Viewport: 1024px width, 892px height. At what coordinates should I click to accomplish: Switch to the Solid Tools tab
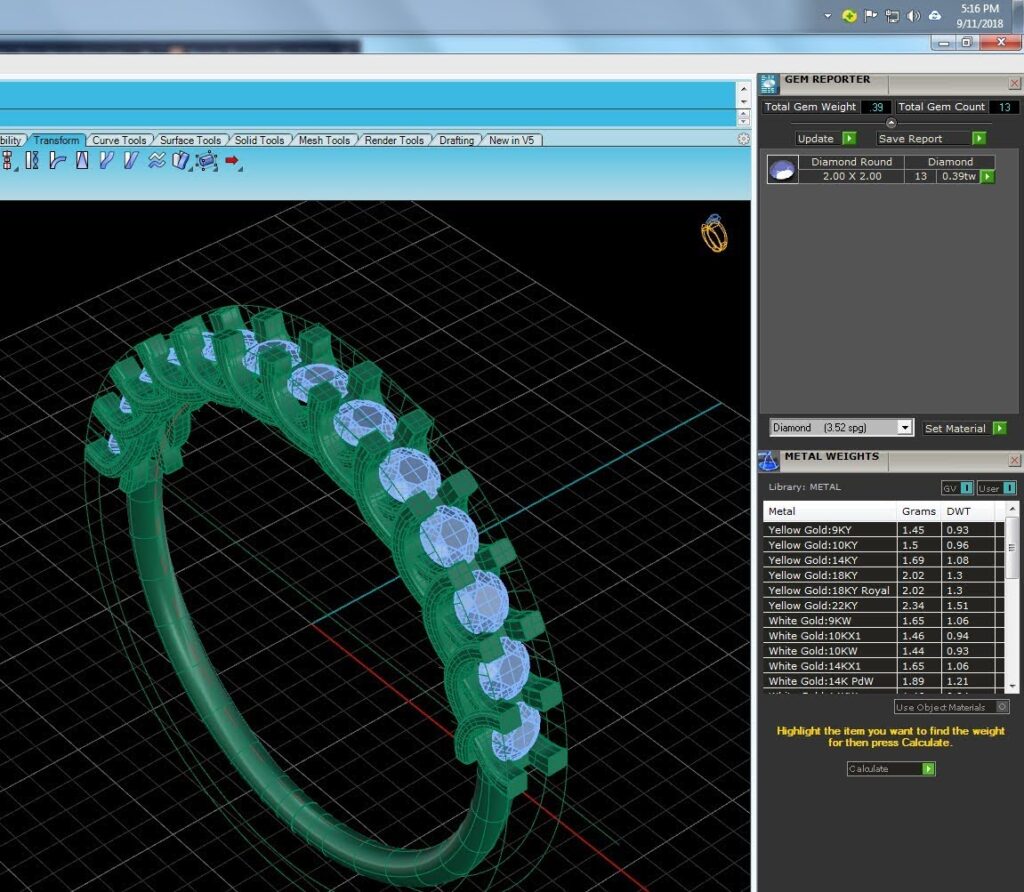[x=259, y=140]
